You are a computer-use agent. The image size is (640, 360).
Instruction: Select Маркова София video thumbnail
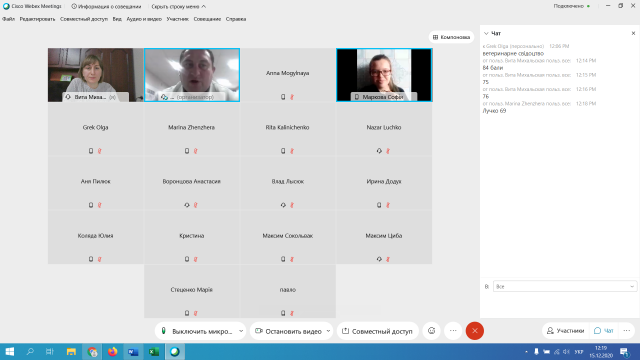click(x=384, y=75)
